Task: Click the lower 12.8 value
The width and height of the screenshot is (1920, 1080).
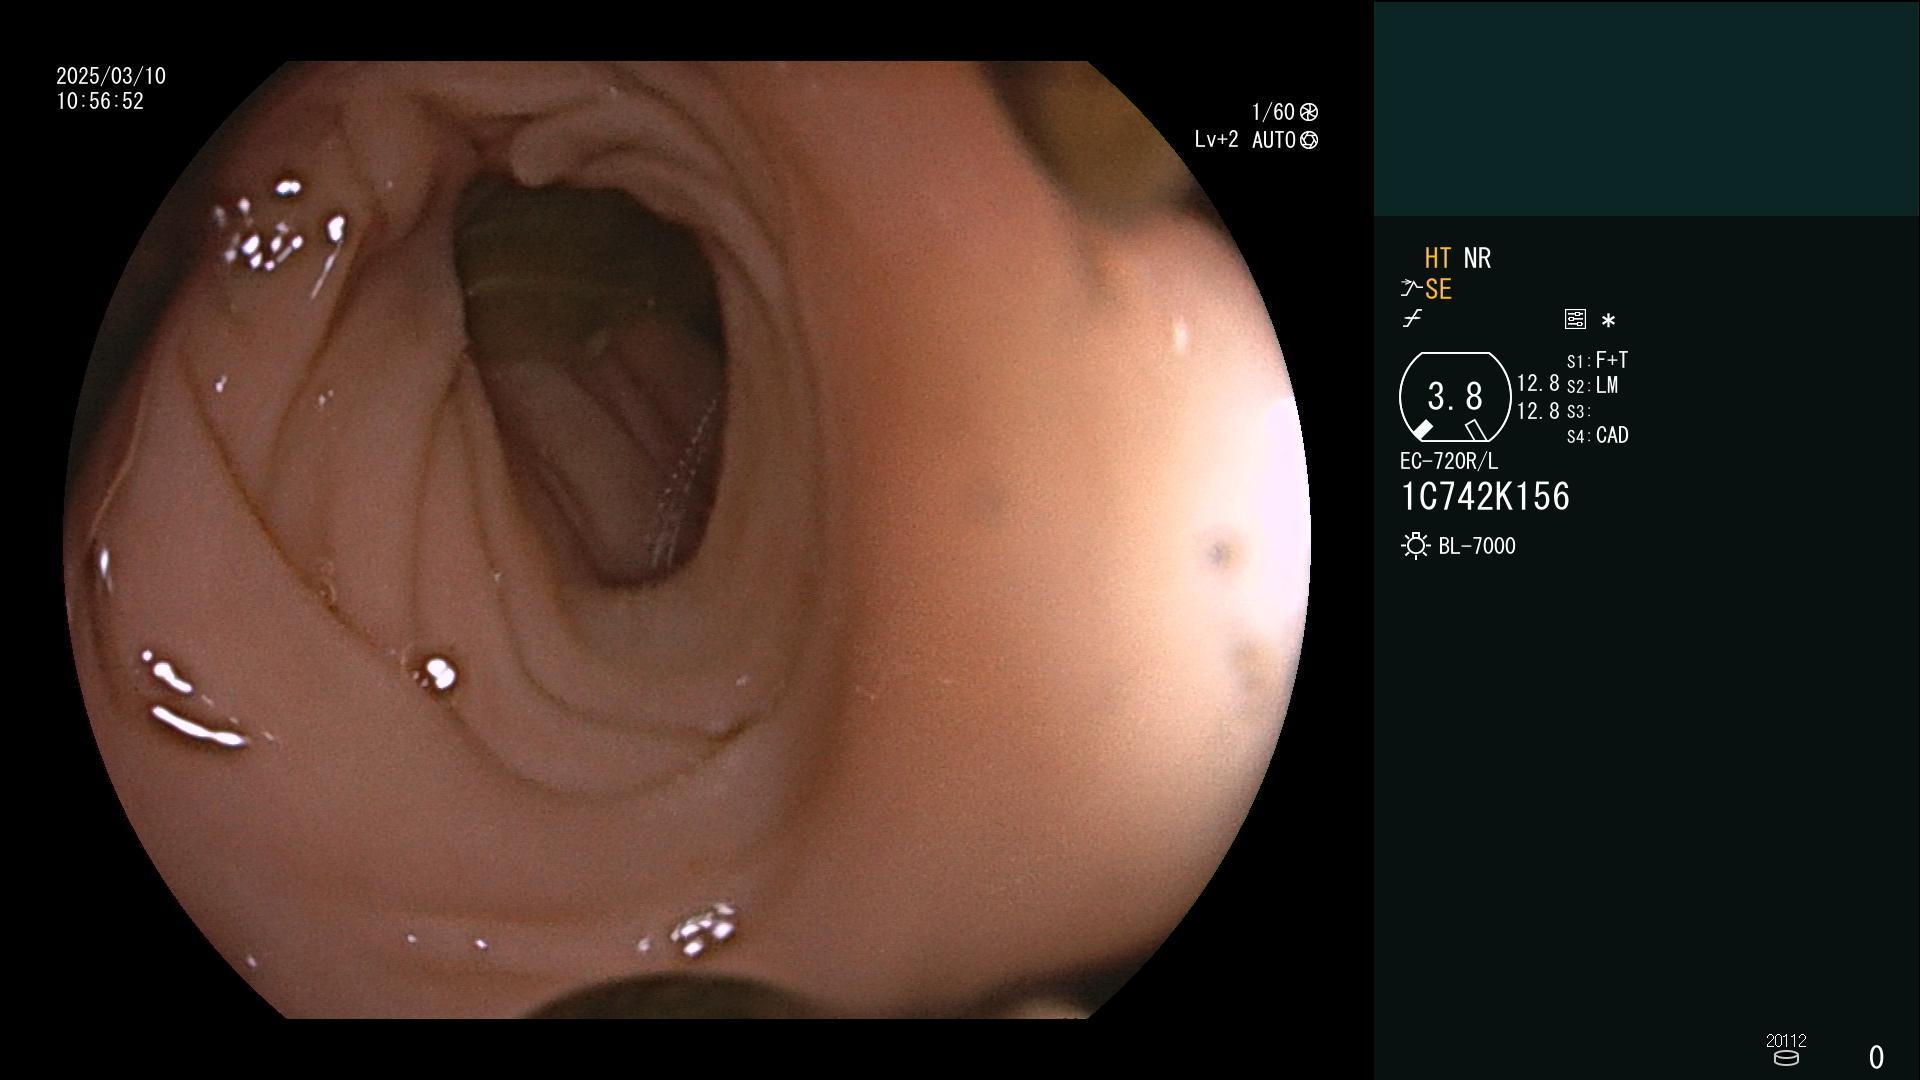Action: 1538,411
